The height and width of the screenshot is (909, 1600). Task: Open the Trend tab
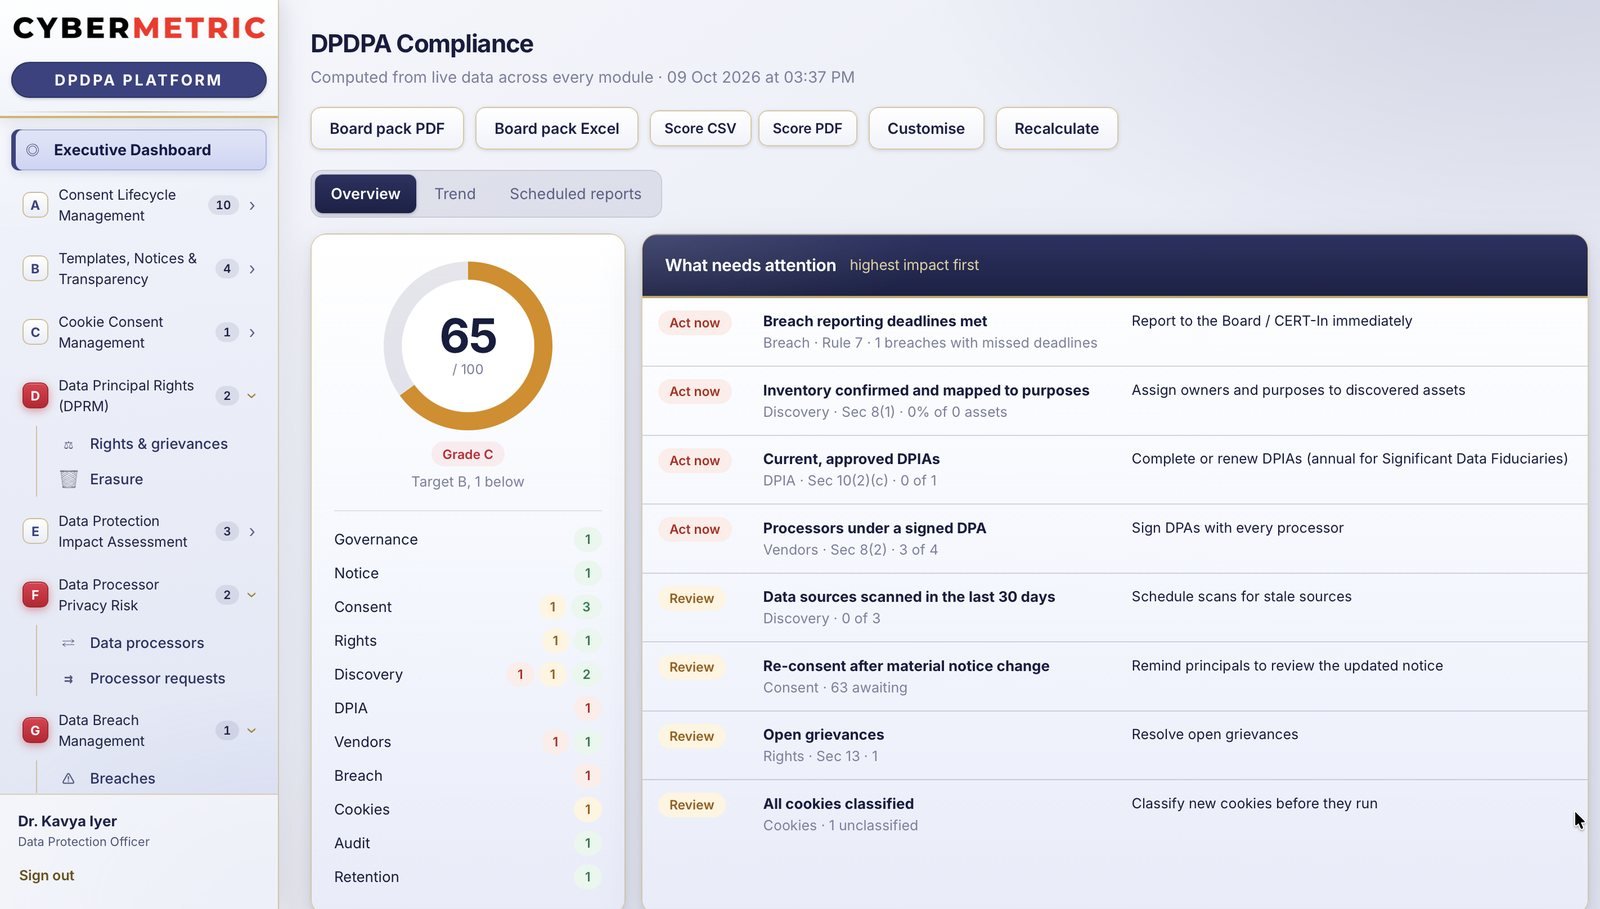coord(455,194)
